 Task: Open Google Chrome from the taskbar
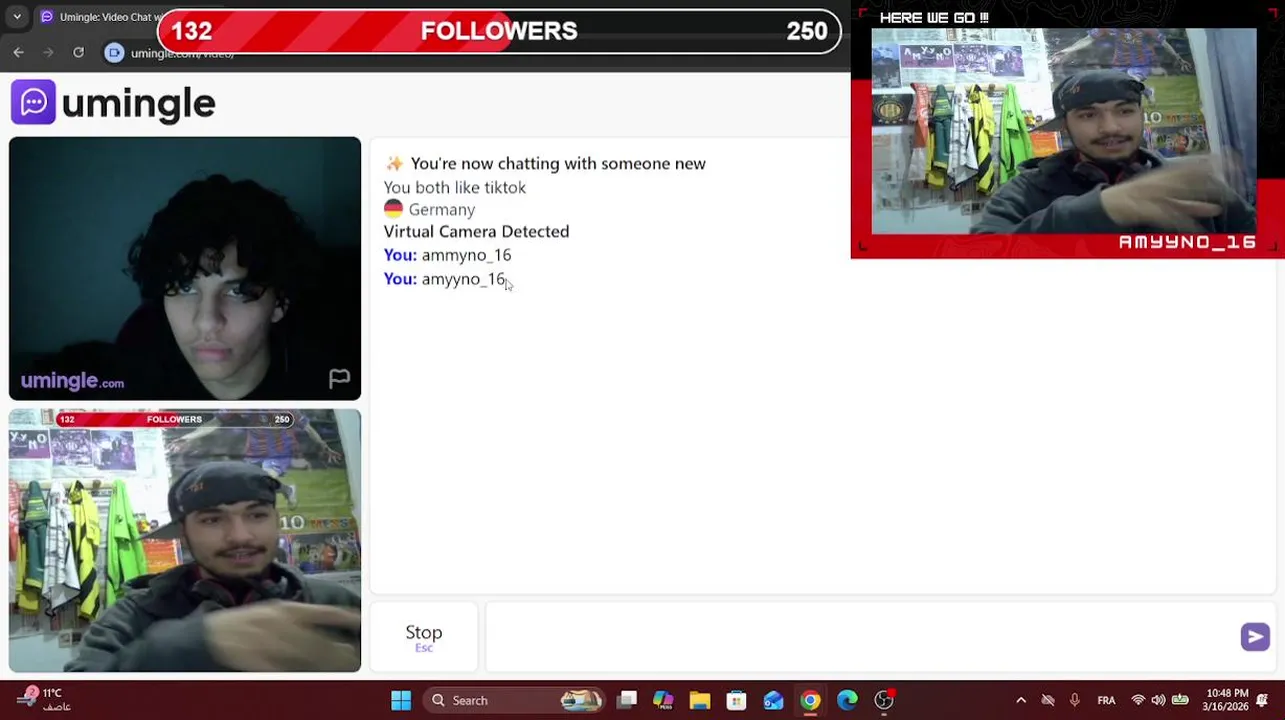click(810, 700)
